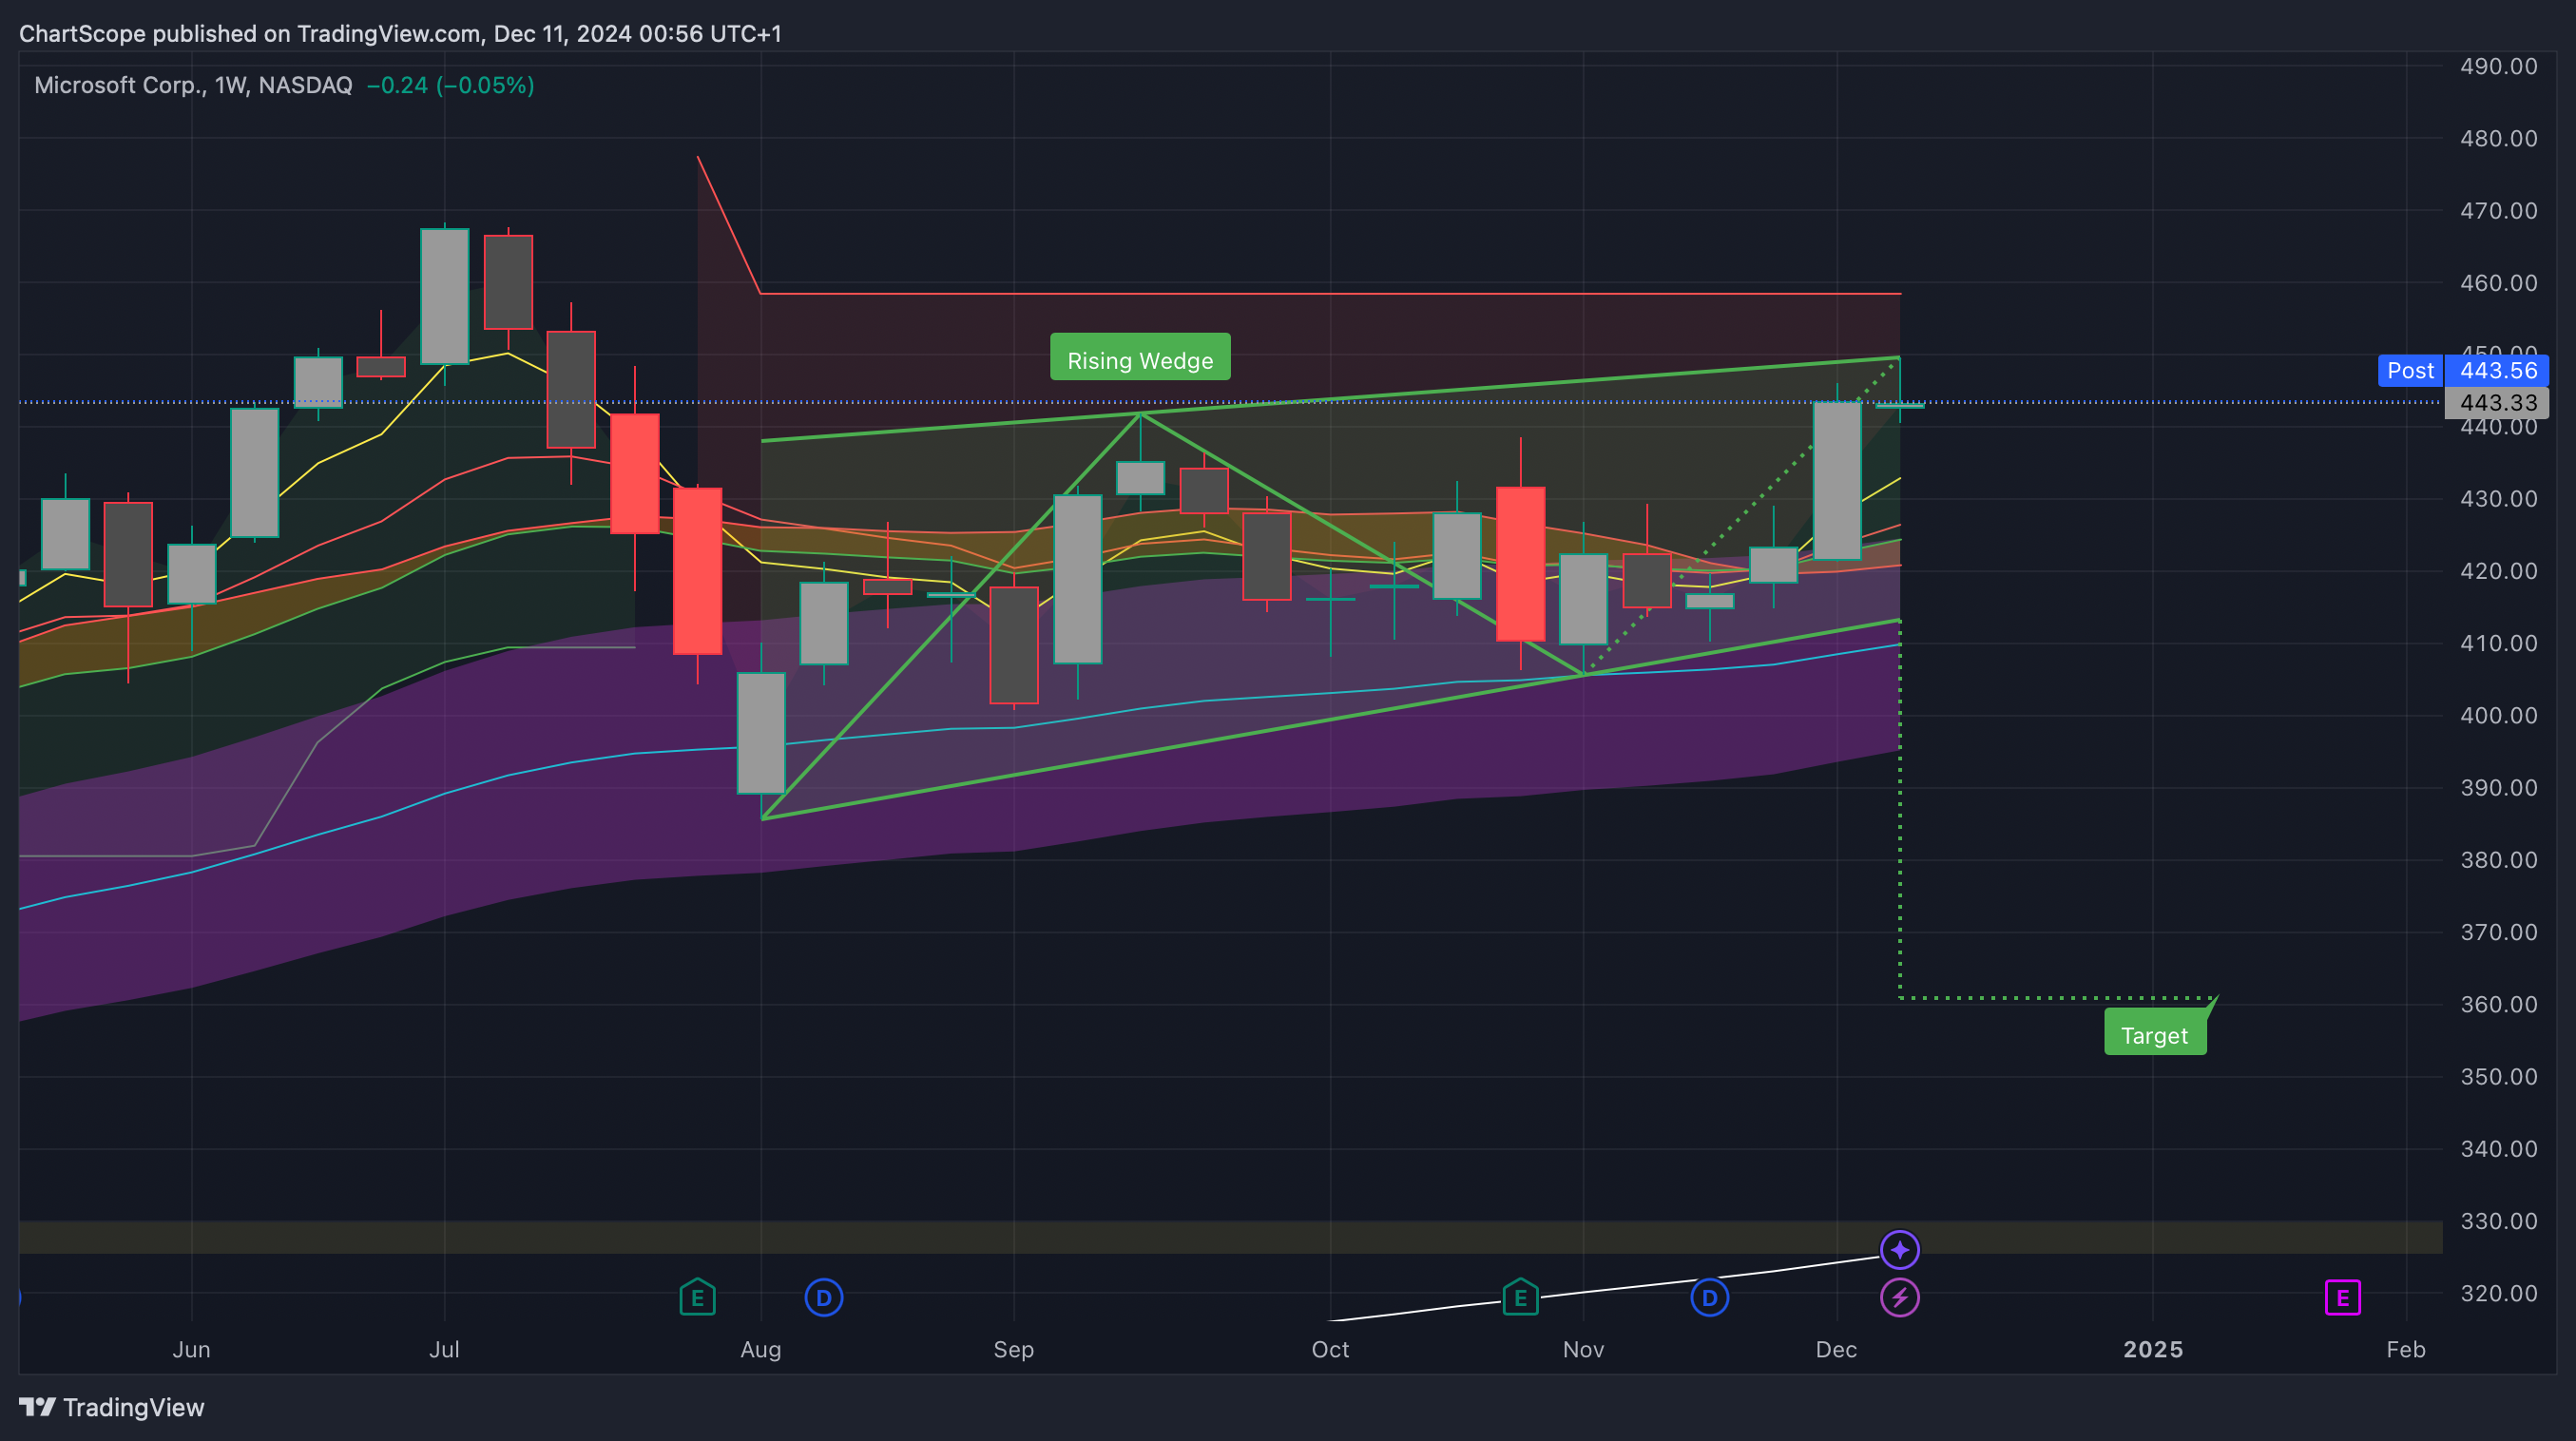This screenshot has width=2576, height=1441.
Task: Select the green Target label
Action: [x=2154, y=1034]
